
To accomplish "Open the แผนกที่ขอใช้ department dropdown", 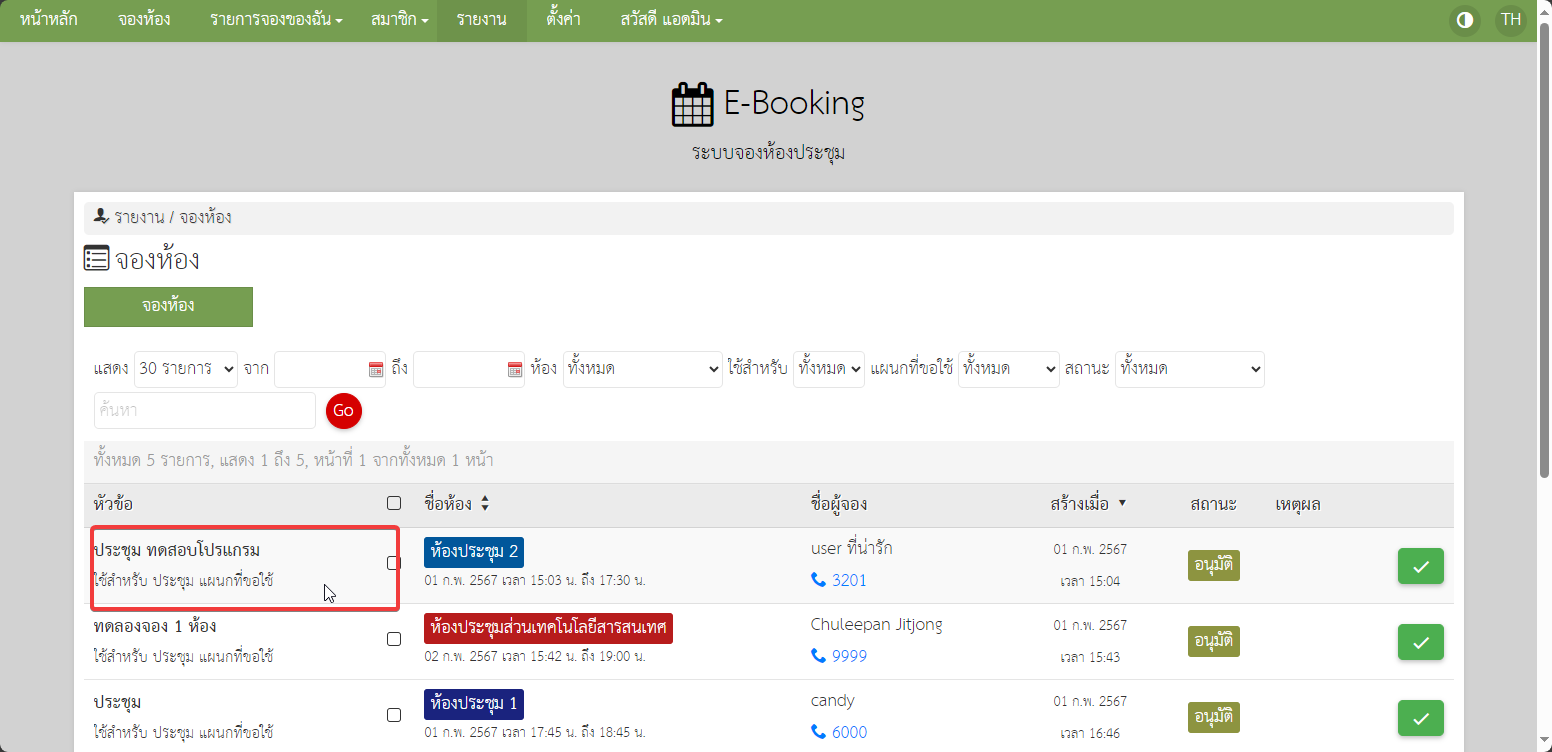I will 1008,369.
